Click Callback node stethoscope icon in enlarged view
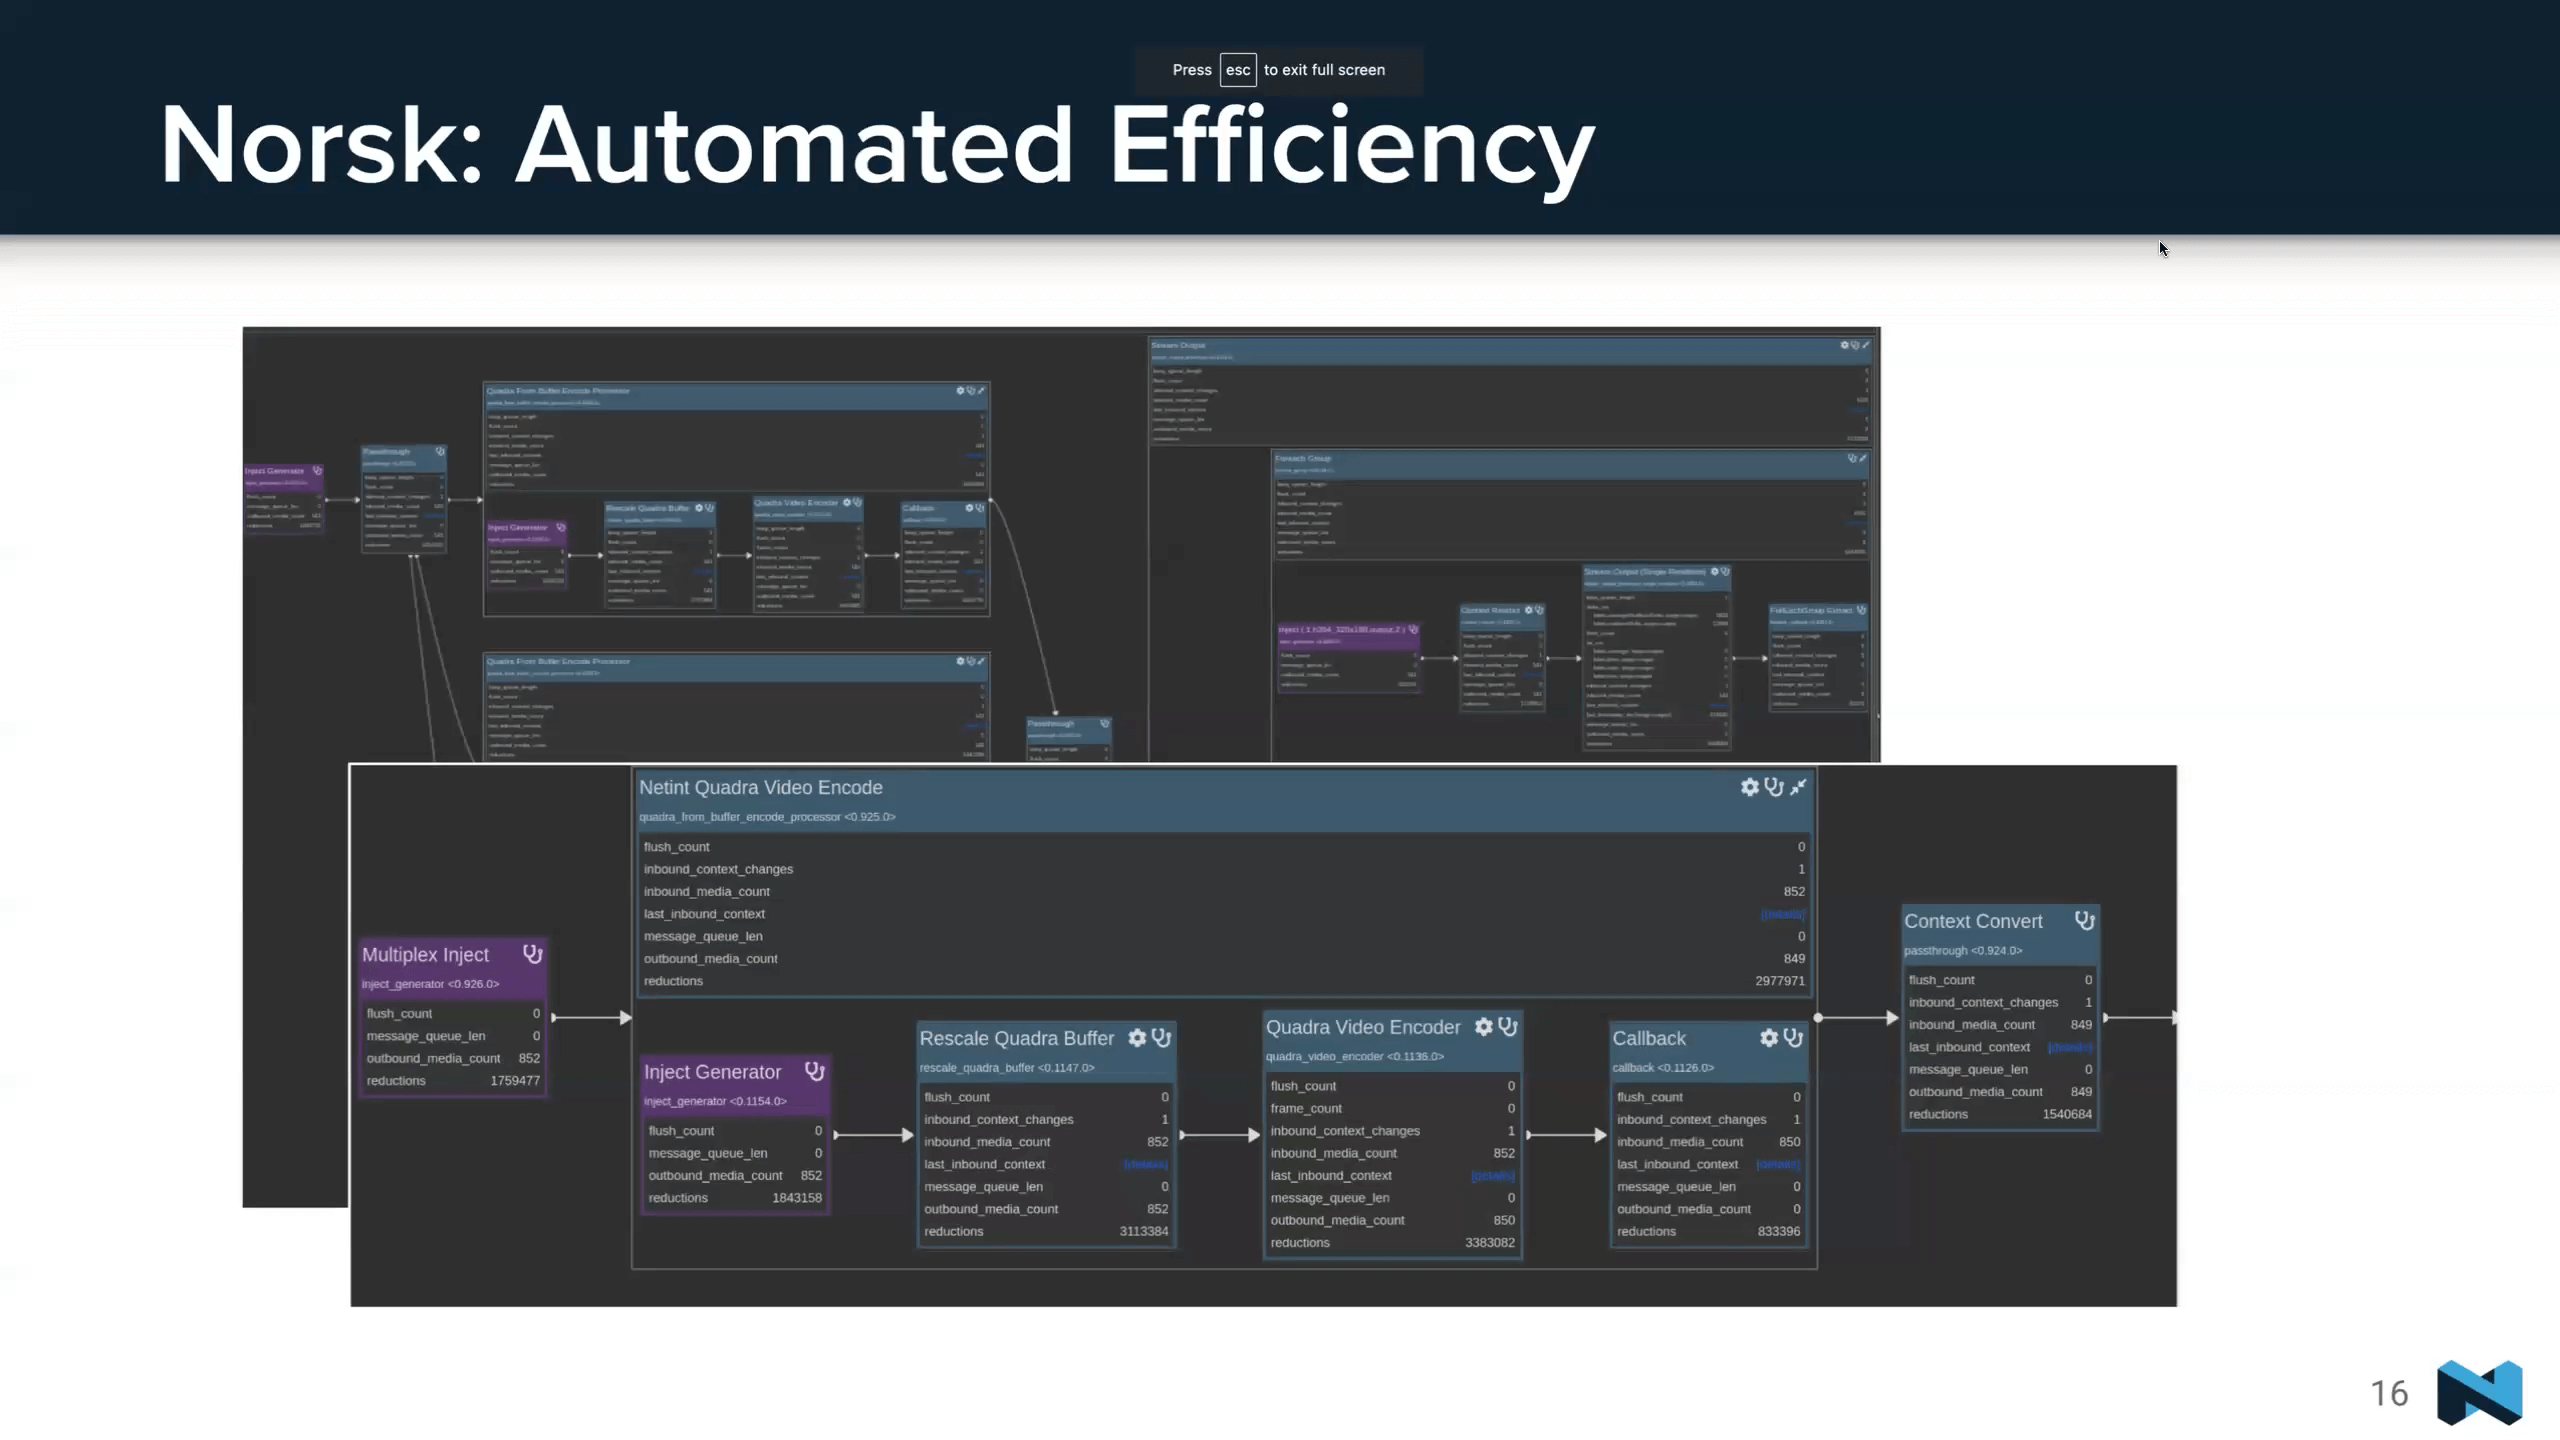 [x=1793, y=1038]
